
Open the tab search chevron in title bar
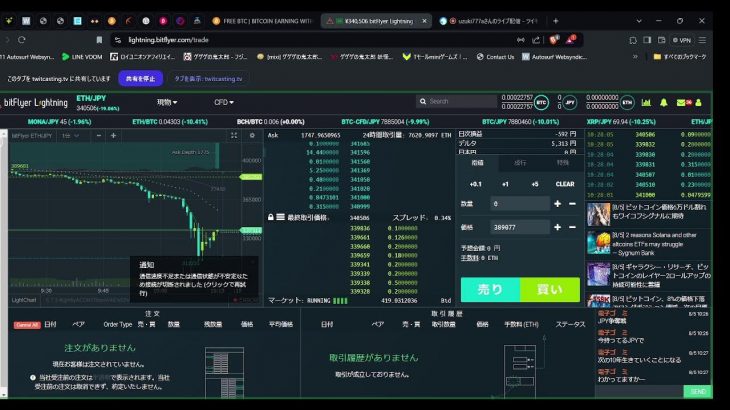click(x=639, y=21)
